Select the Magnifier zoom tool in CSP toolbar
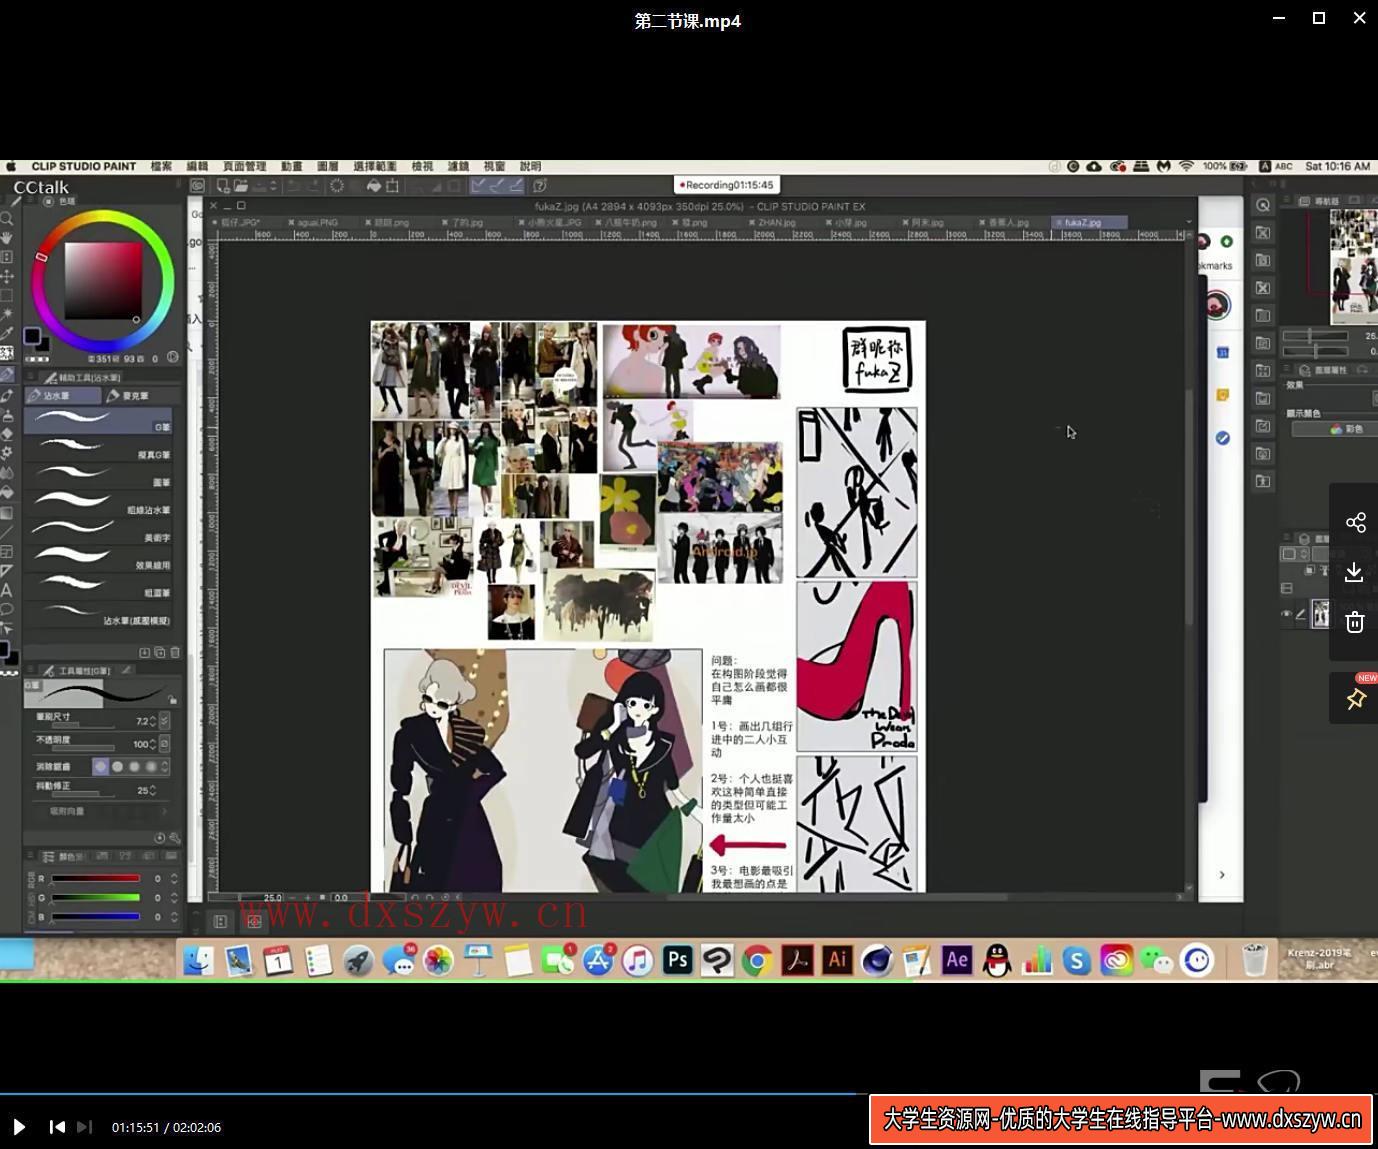 [6, 218]
